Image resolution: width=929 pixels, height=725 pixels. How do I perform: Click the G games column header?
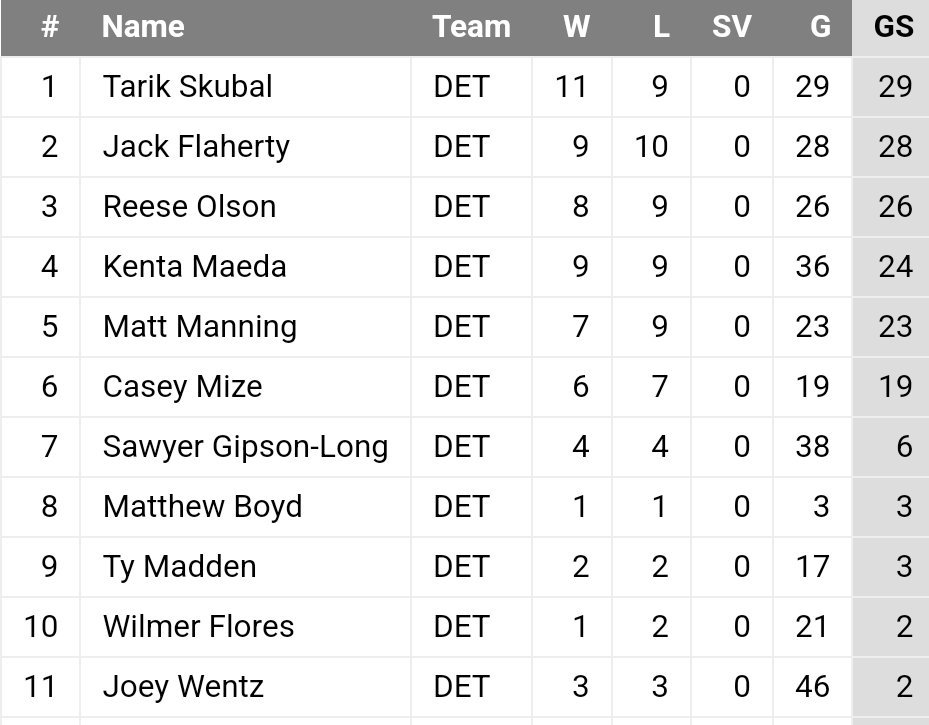[x=820, y=27]
